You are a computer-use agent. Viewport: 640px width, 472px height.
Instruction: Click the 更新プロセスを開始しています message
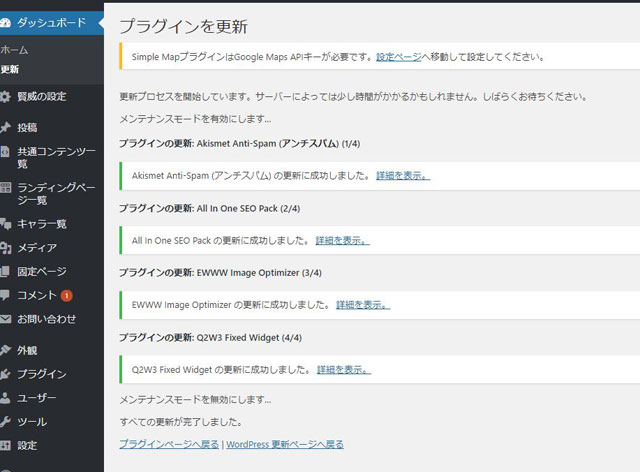click(x=353, y=97)
